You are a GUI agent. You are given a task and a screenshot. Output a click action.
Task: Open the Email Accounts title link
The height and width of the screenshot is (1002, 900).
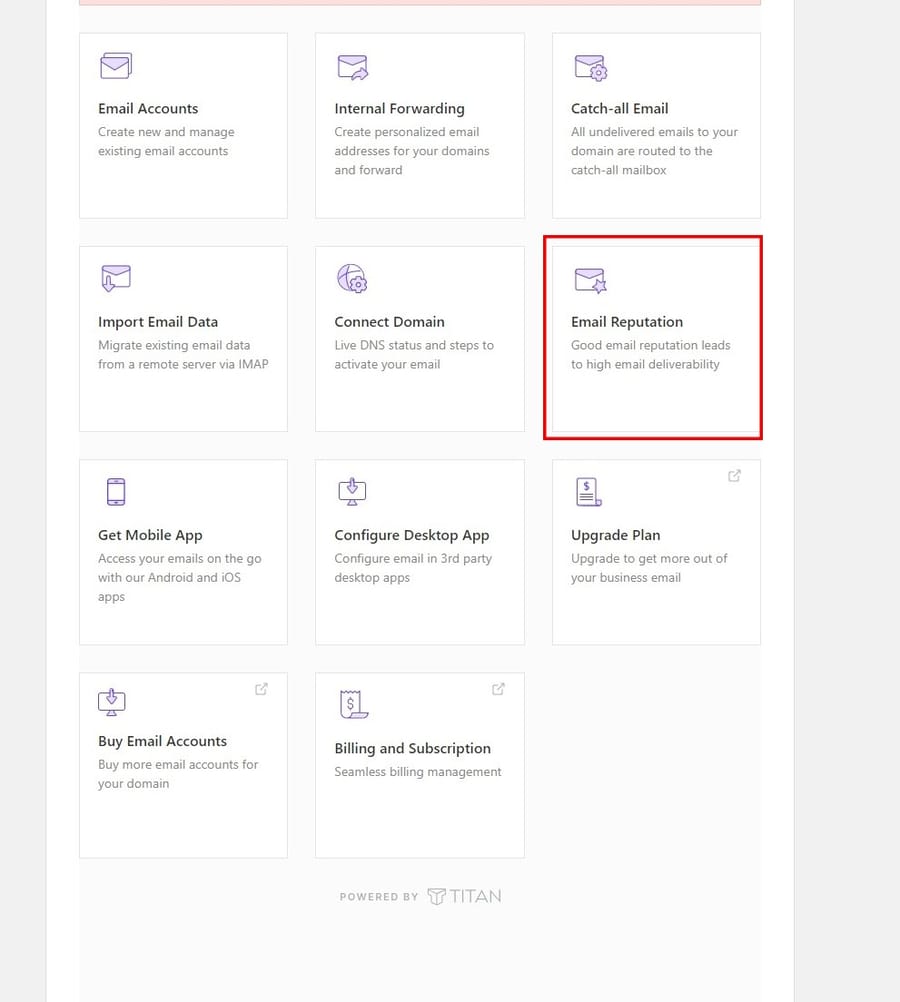coord(148,109)
